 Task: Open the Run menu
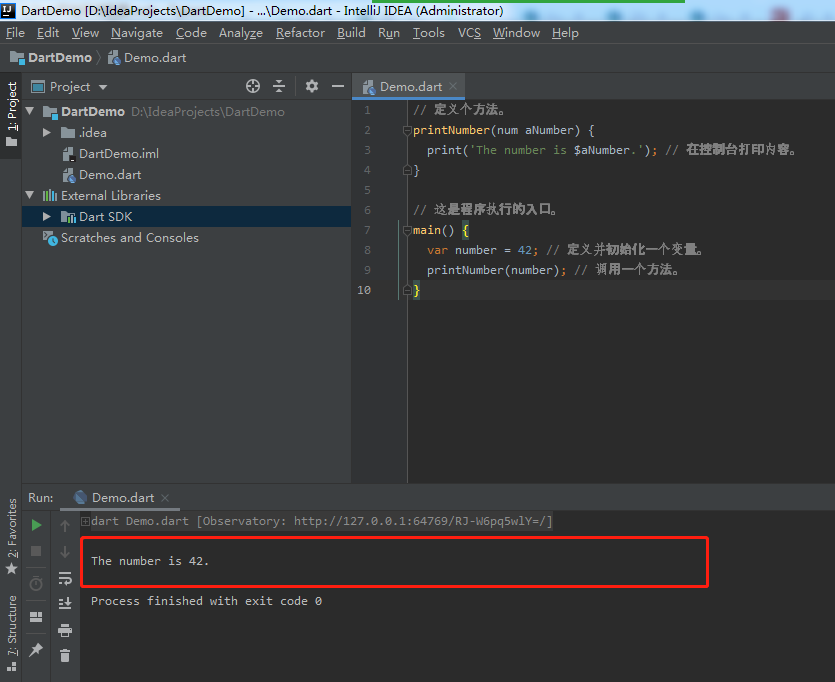(389, 33)
